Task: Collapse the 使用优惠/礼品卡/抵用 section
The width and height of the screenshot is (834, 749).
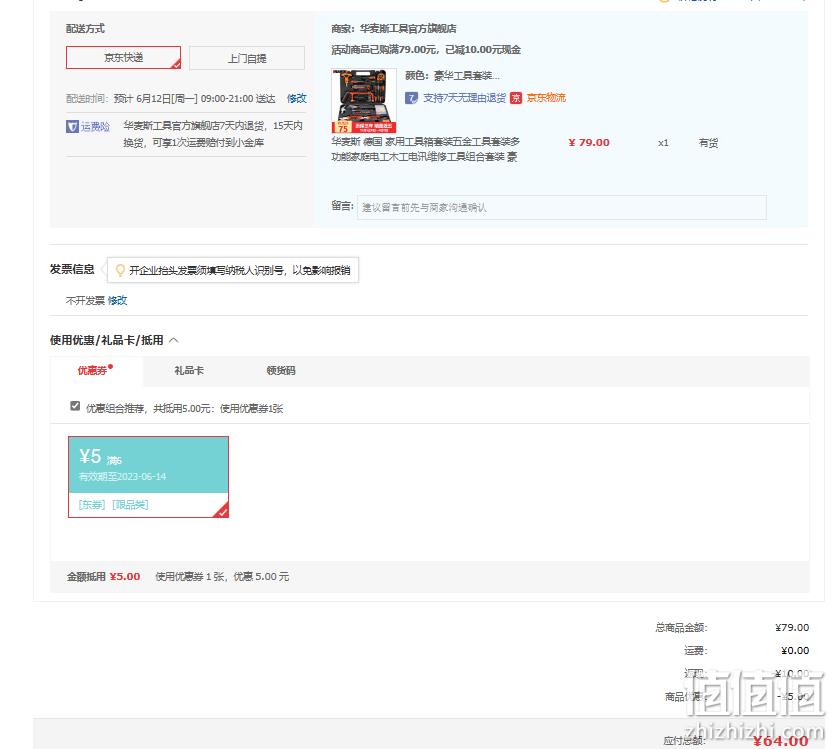Action: (x=174, y=340)
